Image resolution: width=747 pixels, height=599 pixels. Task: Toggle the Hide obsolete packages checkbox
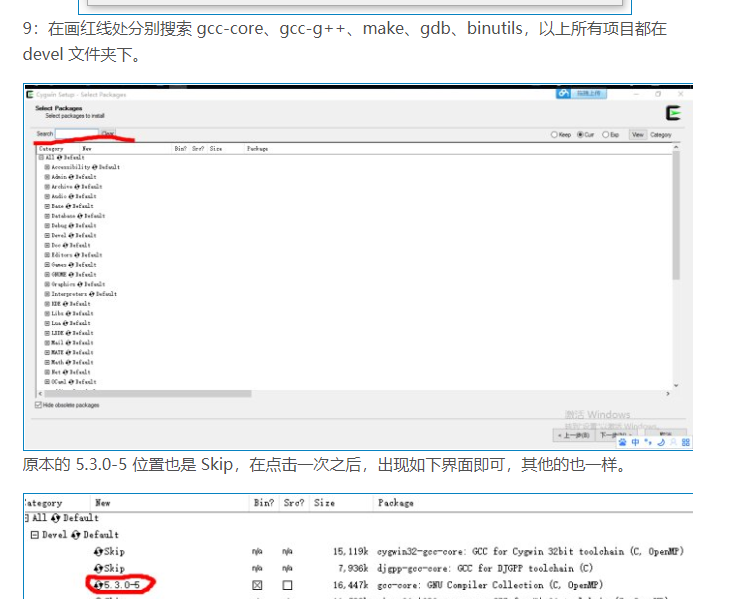(x=38, y=405)
